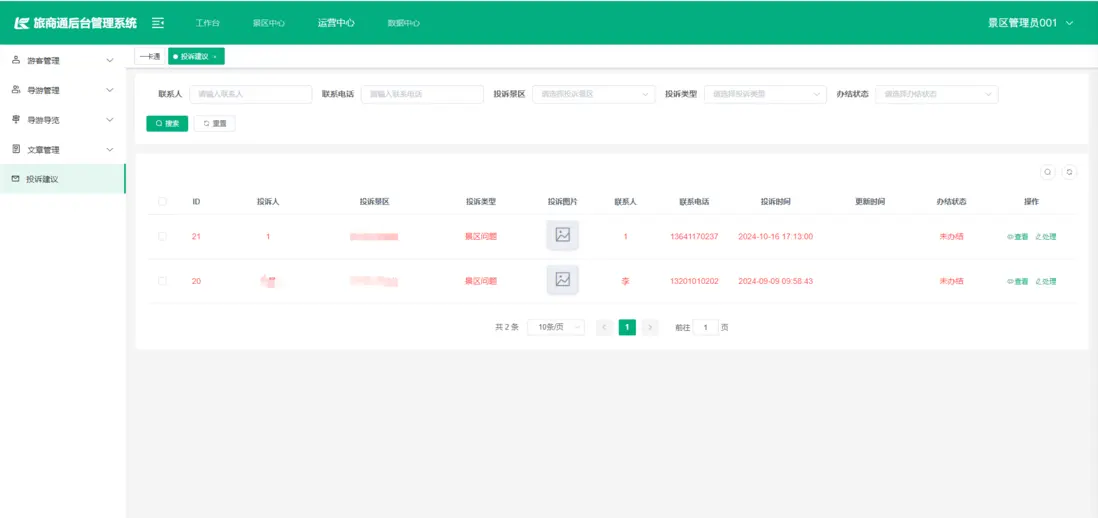Click 处理 for complaint ID 20

coord(1045,281)
